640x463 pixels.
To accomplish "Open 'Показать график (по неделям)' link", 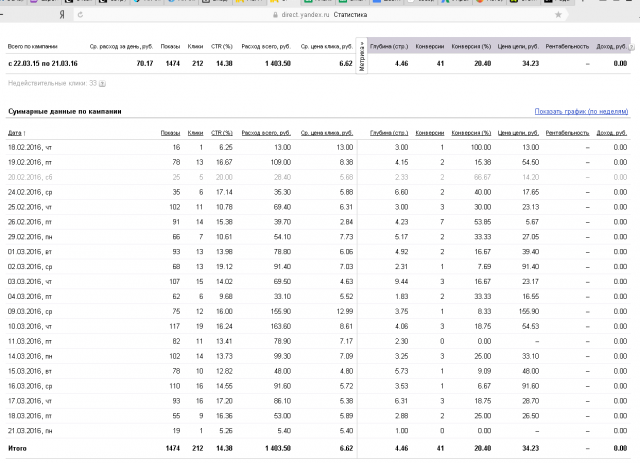I will [x=581, y=111].
